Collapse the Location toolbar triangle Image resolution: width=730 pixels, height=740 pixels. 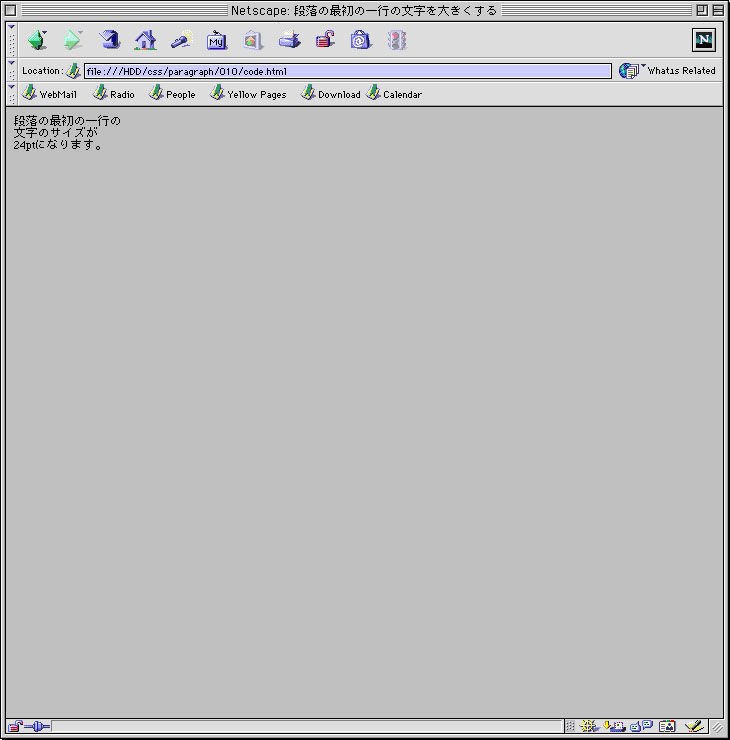12,63
